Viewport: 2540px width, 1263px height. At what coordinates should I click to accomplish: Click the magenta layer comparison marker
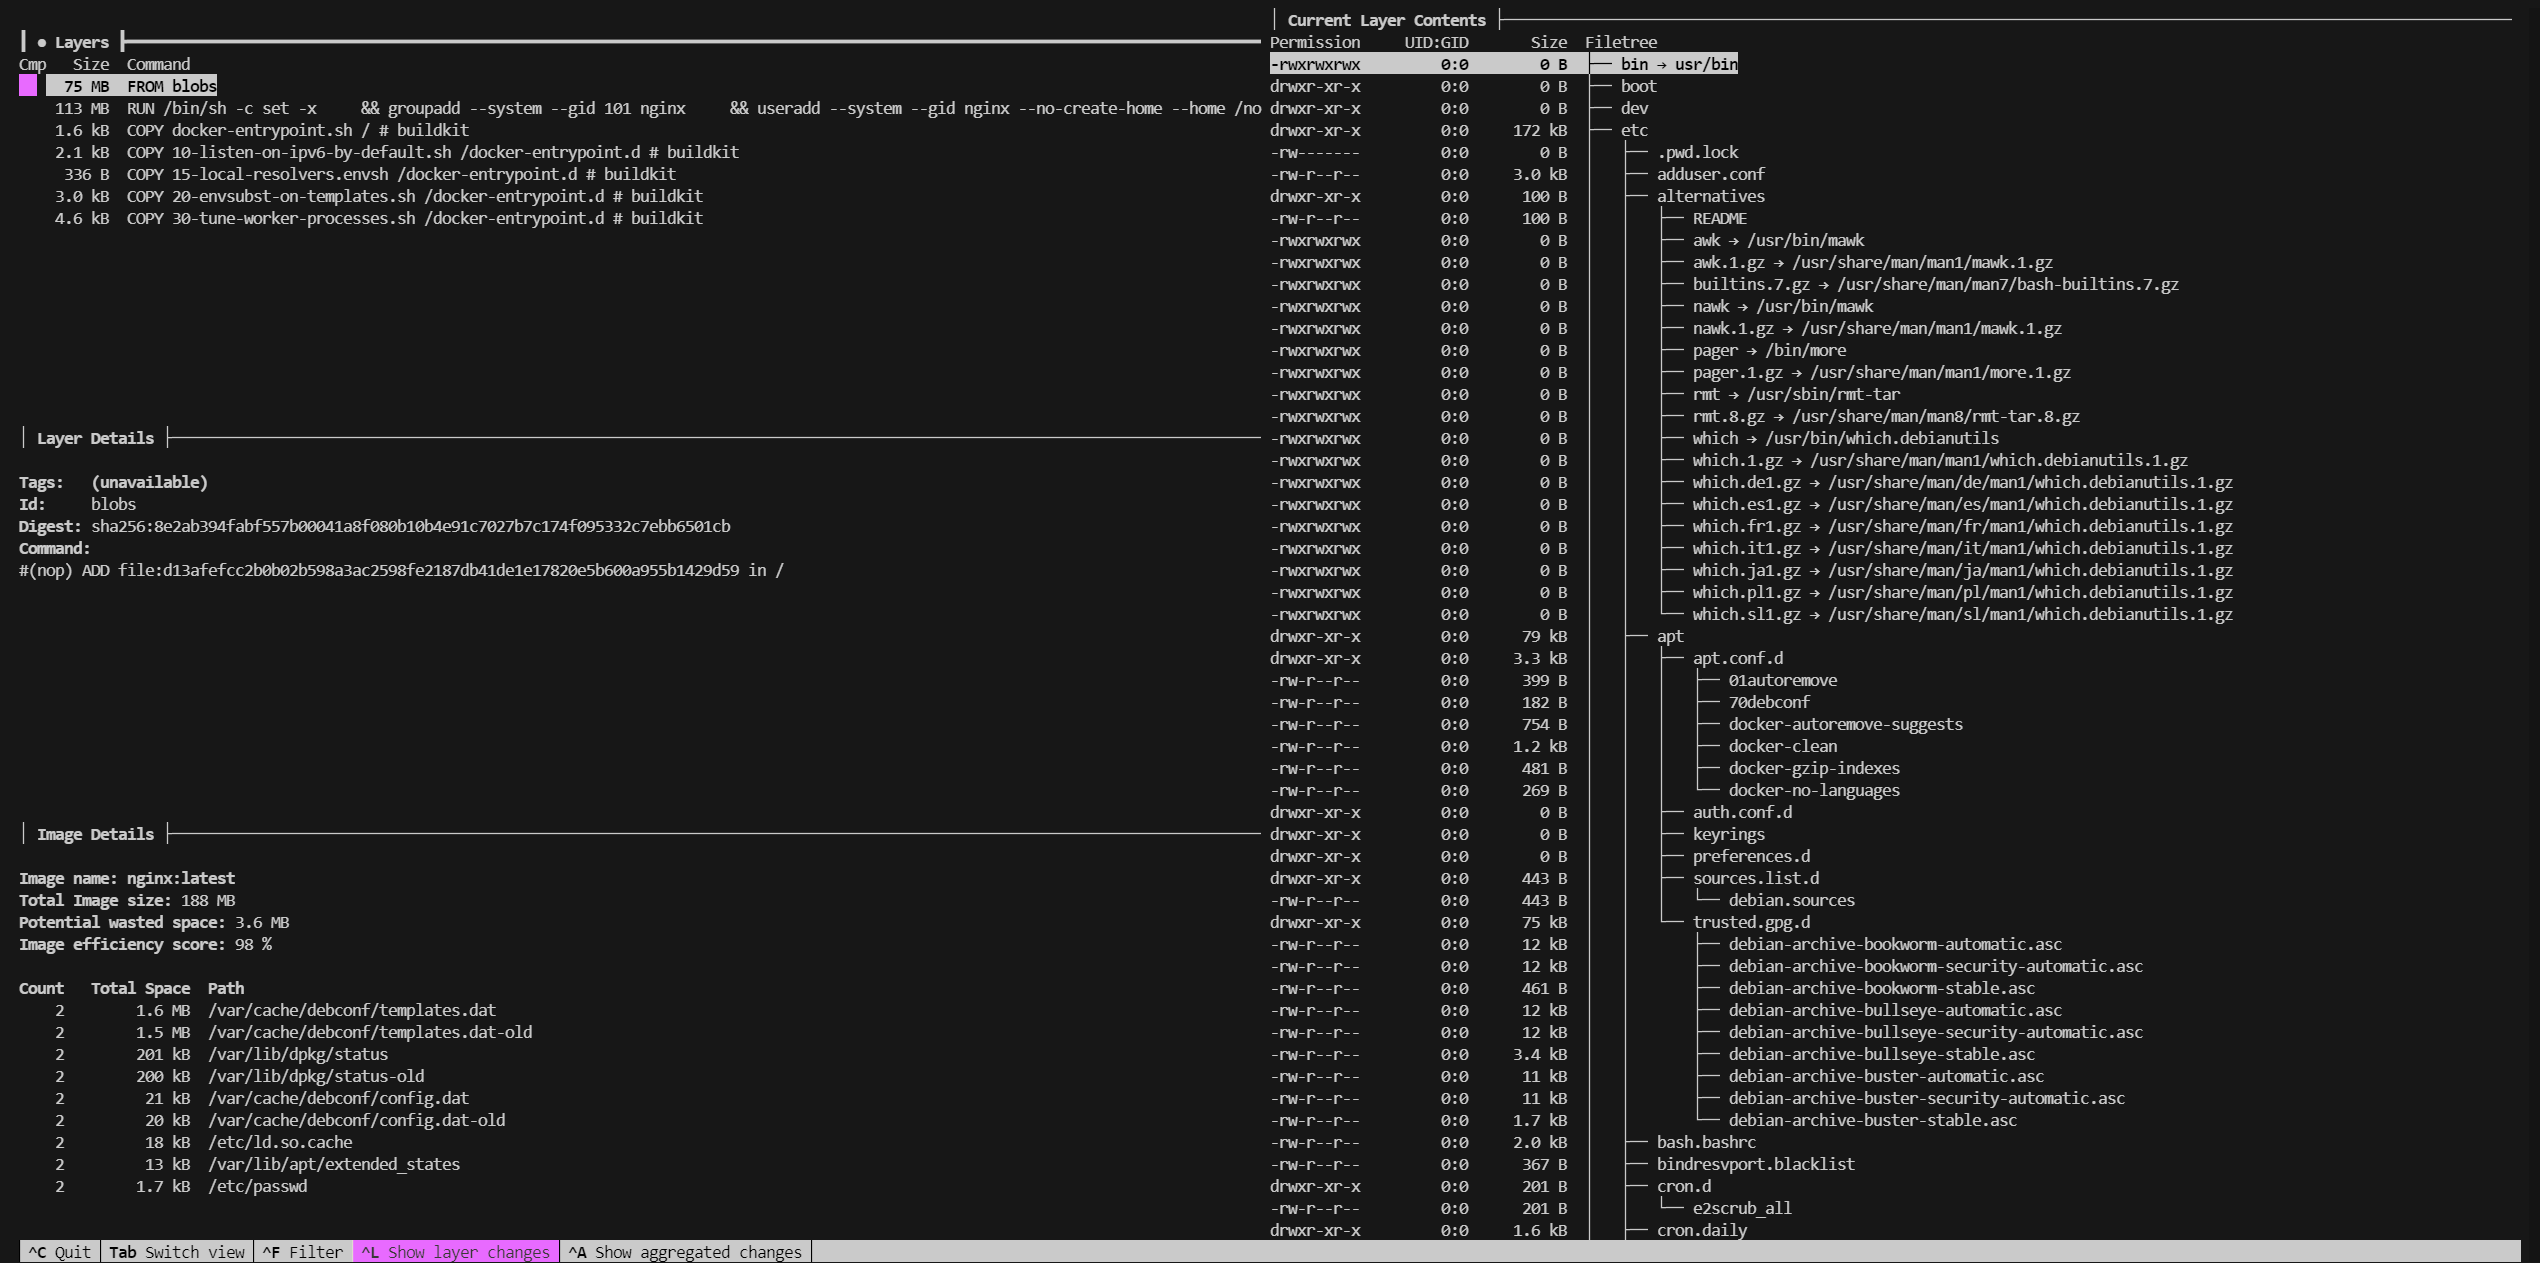pos(28,86)
